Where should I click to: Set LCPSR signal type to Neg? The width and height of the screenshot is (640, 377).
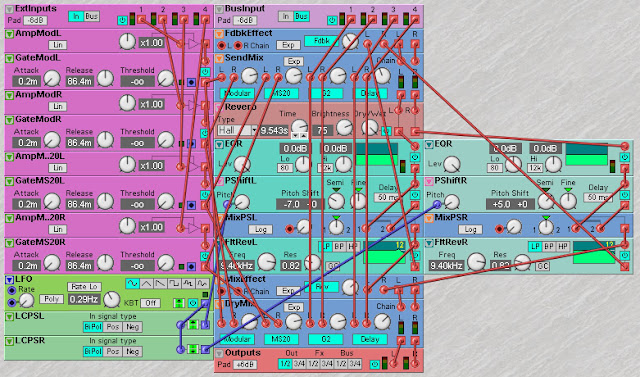[132, 351]
